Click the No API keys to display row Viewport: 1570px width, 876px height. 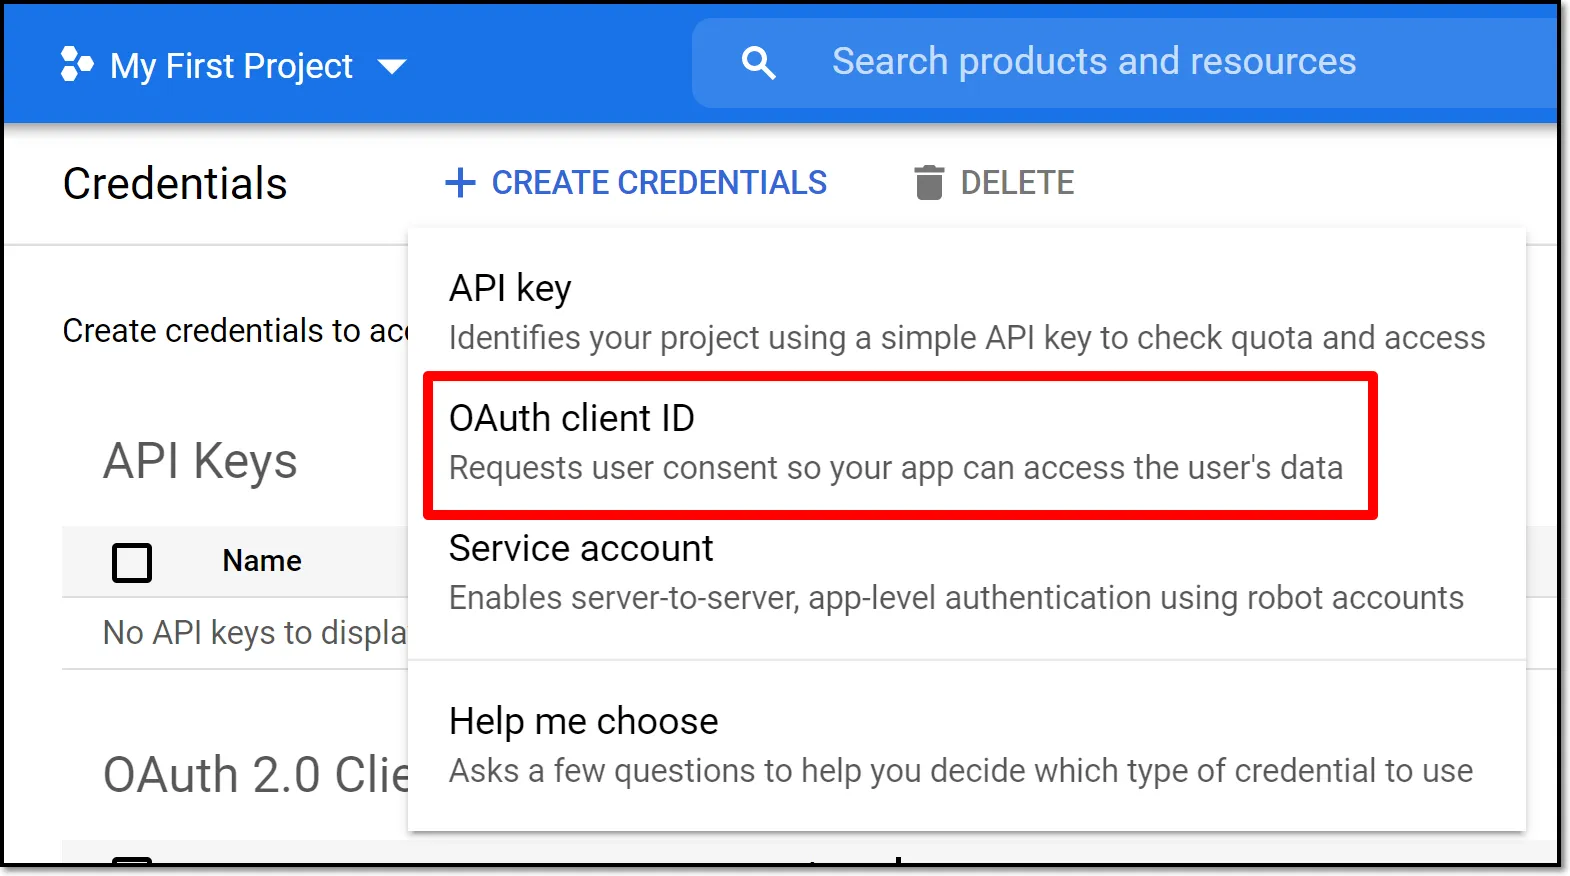click(x=235, y=633)
